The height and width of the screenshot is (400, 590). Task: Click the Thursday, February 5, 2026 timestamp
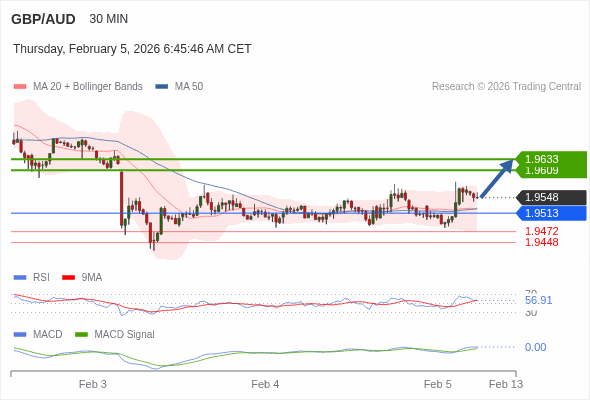point(132,49)
